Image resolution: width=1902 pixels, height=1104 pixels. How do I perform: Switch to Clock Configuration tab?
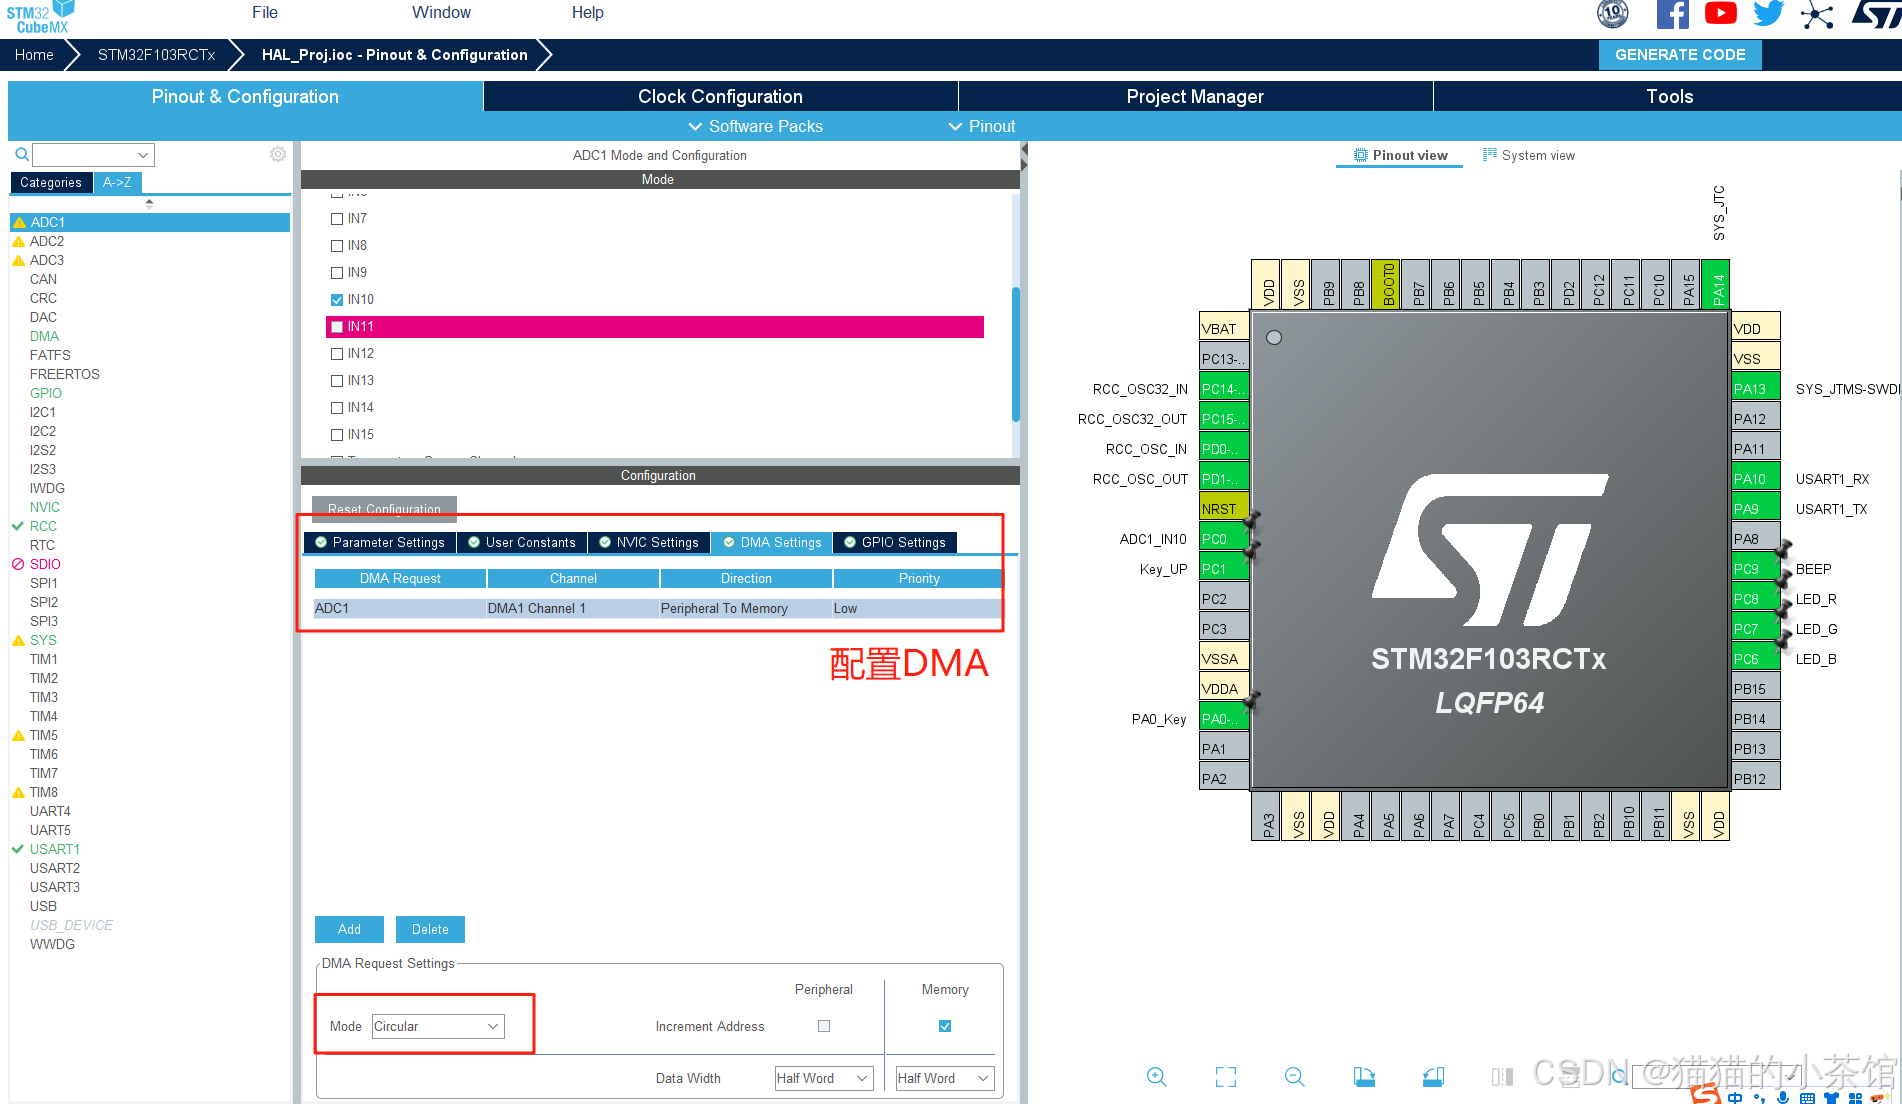point(720,97)
